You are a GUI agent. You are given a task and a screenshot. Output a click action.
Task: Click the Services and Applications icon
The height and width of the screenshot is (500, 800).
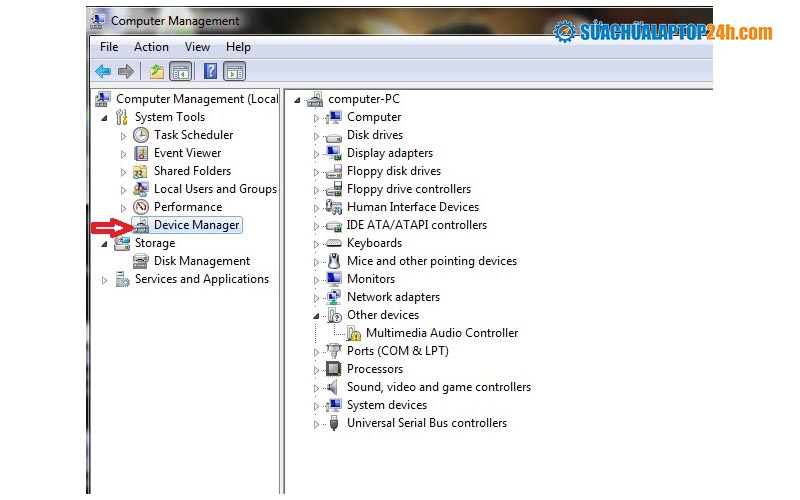coord(122,279)
